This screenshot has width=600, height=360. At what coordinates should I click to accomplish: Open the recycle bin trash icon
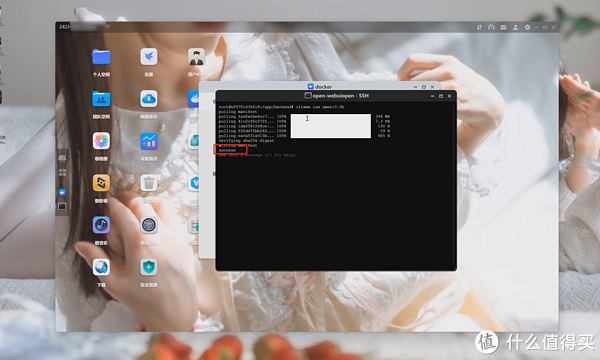tap(149, 183)
